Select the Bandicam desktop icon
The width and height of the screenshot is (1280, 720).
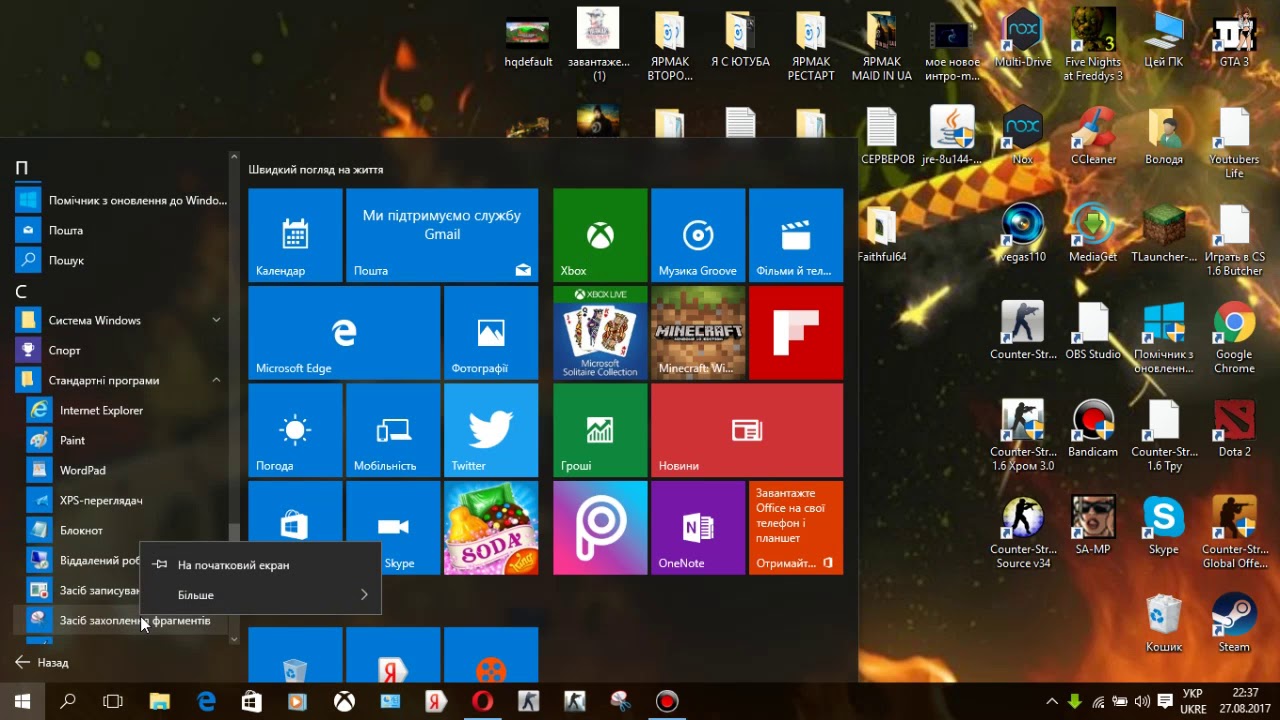tap(1093, 428)
